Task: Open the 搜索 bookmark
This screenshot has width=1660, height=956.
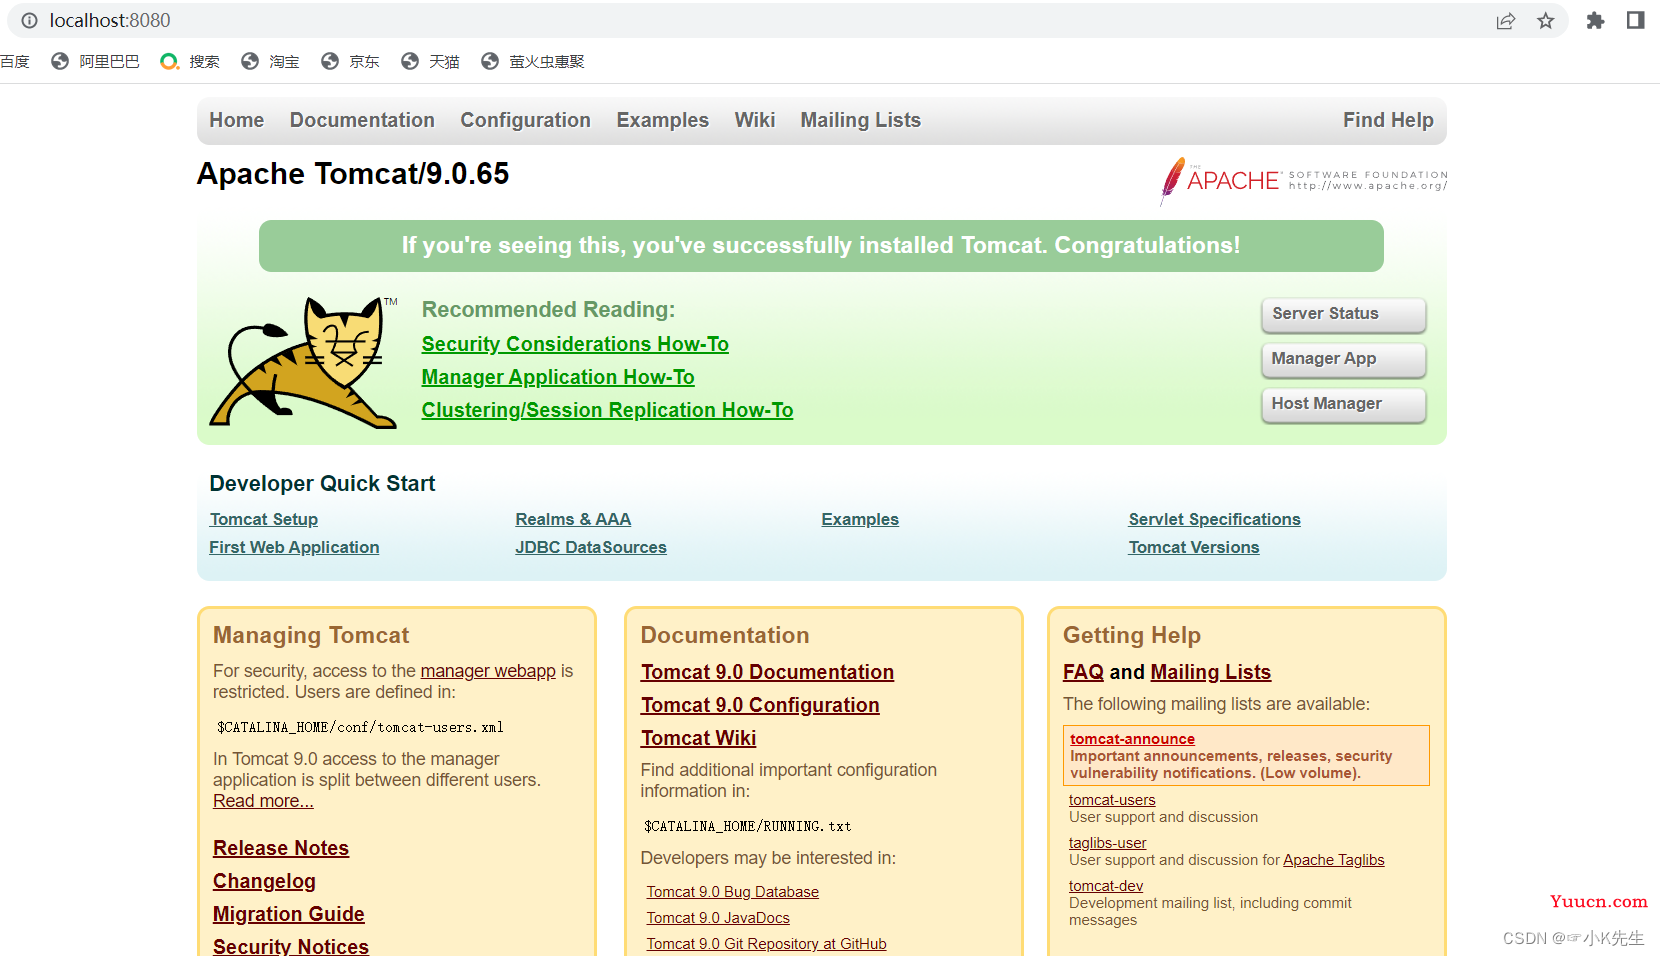Action: pyautogui.click(x=190, y=61)
